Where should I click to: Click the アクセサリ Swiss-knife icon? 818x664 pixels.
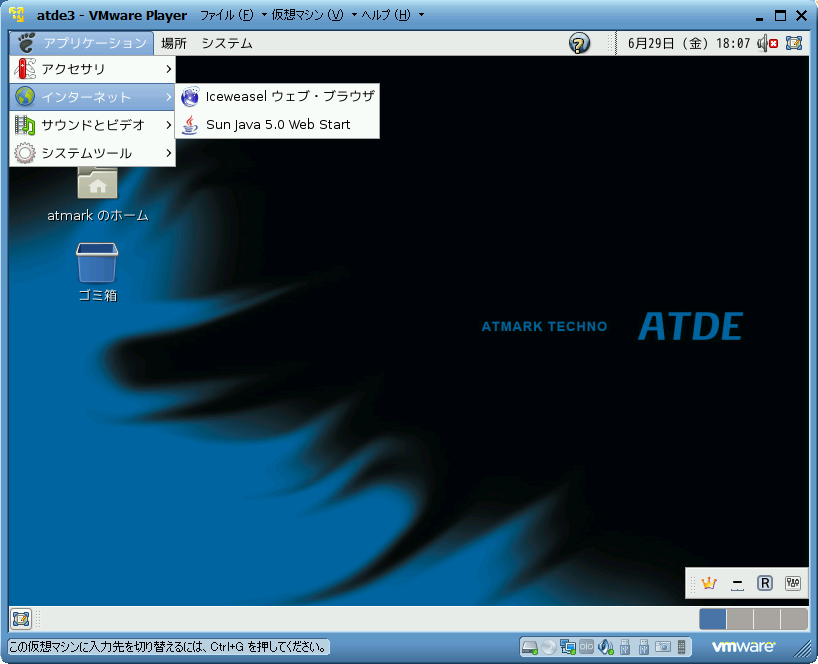(x=25, y=69)
